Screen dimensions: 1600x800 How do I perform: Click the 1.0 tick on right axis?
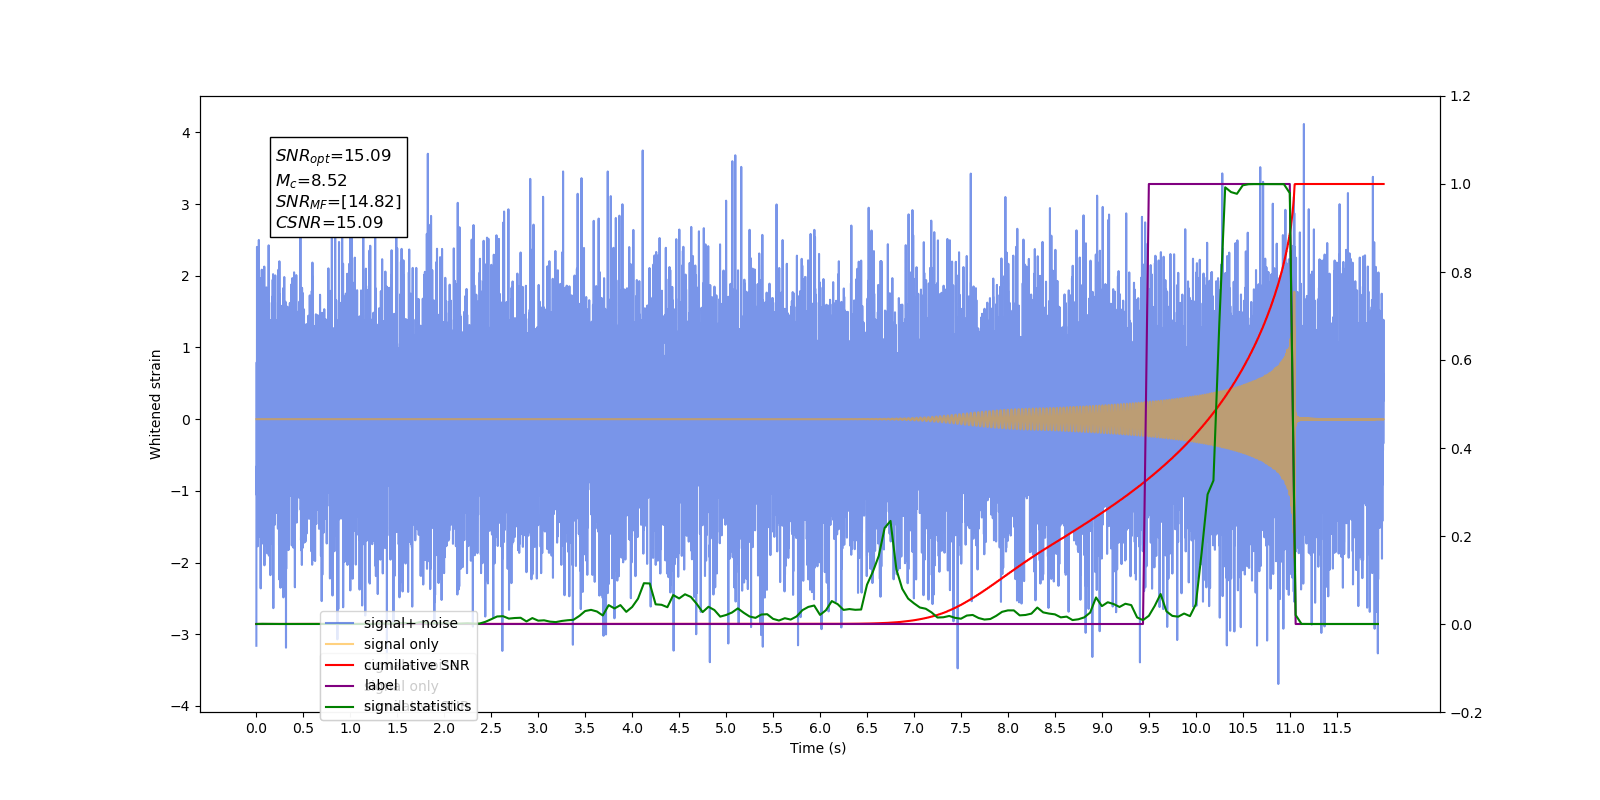[1460, 185]
